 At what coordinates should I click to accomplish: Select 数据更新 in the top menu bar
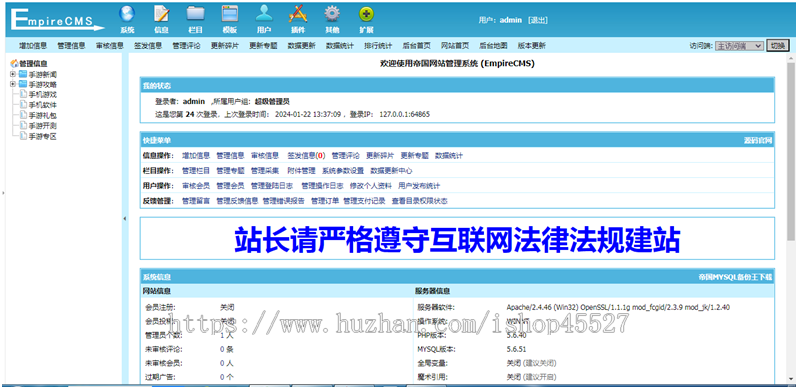[x=301, y=46]
